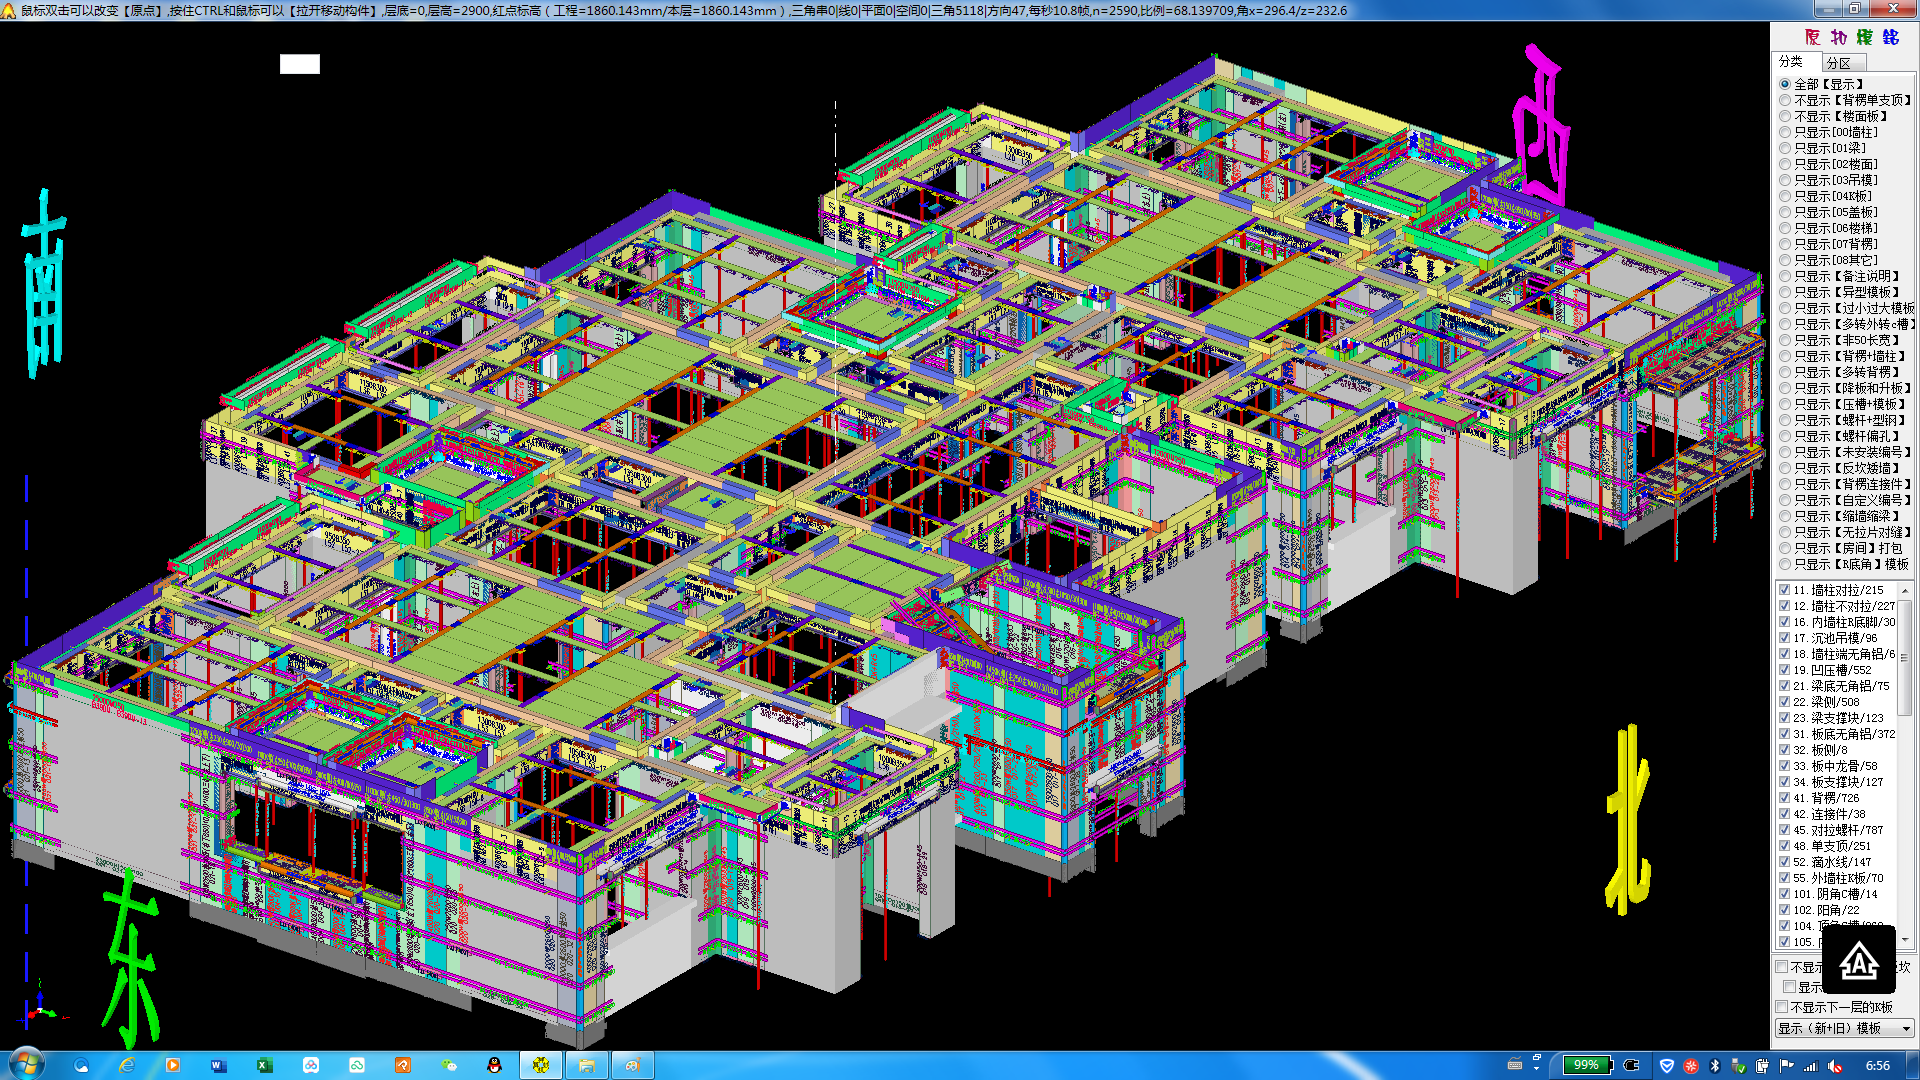Click the green 模 icon in the toolbar

click(1864, 37)
